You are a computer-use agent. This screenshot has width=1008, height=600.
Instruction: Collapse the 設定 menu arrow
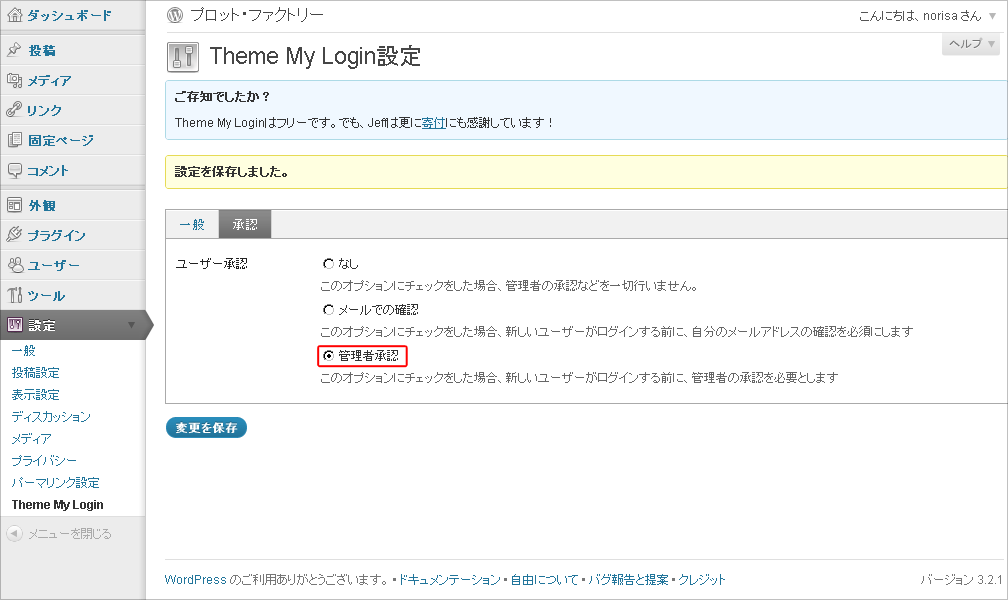[x=131, y=325]
